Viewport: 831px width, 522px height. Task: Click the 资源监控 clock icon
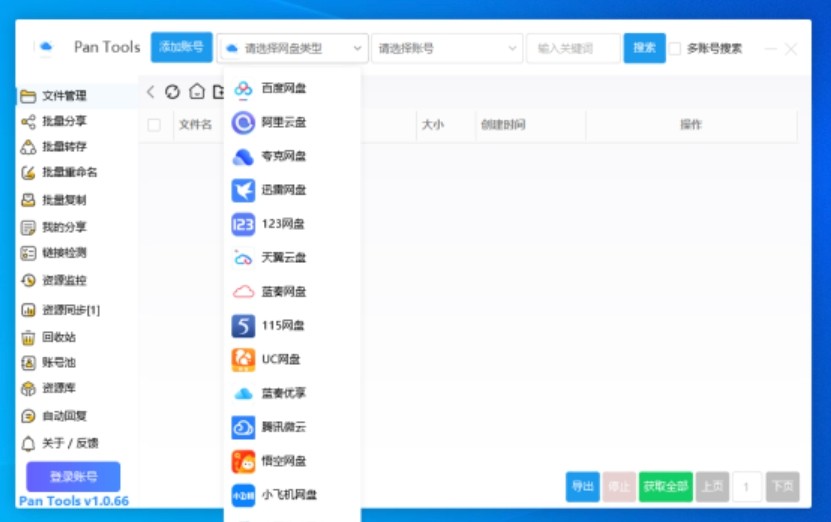28,280
